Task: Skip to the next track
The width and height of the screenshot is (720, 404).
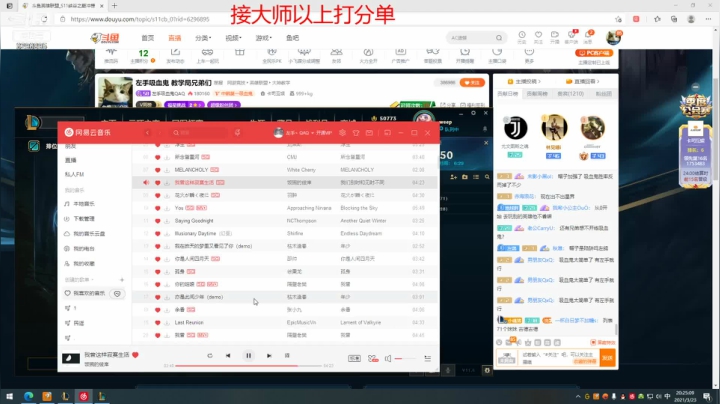Action: 269,355
